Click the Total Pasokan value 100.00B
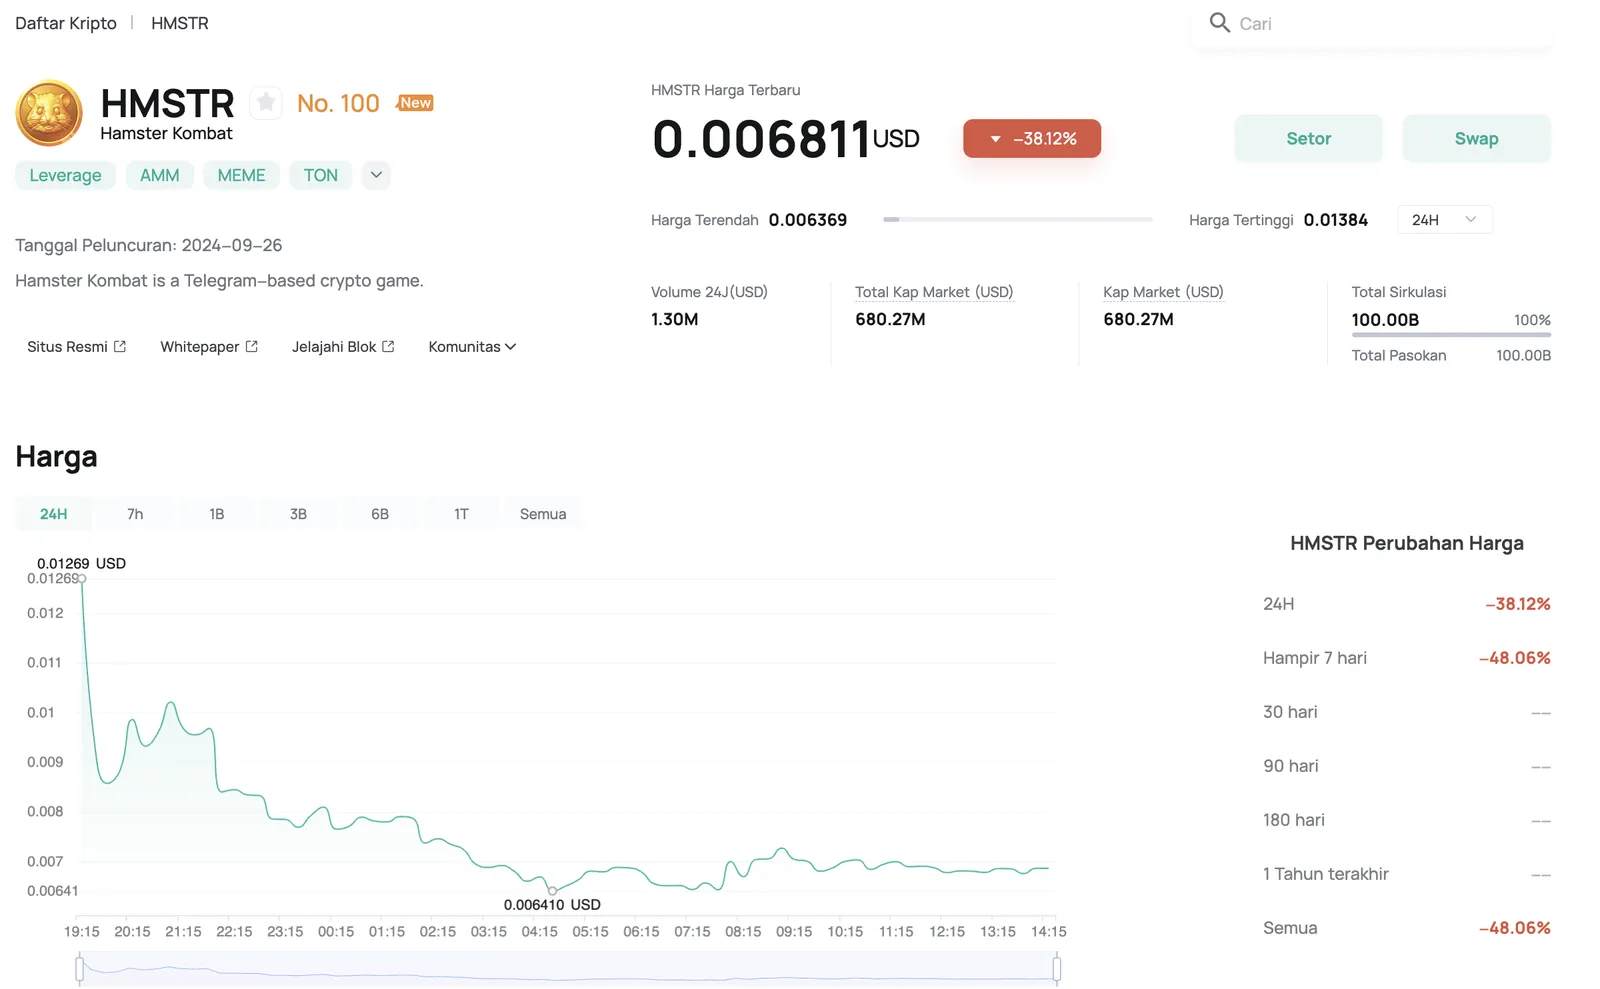Screen dimensions: 1600x989 pos(1523,355)
